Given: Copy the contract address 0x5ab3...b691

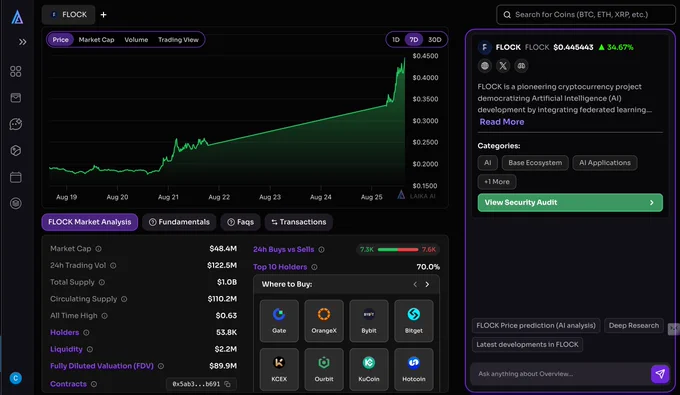Looking at the screenshot, I should coord(227,384).
